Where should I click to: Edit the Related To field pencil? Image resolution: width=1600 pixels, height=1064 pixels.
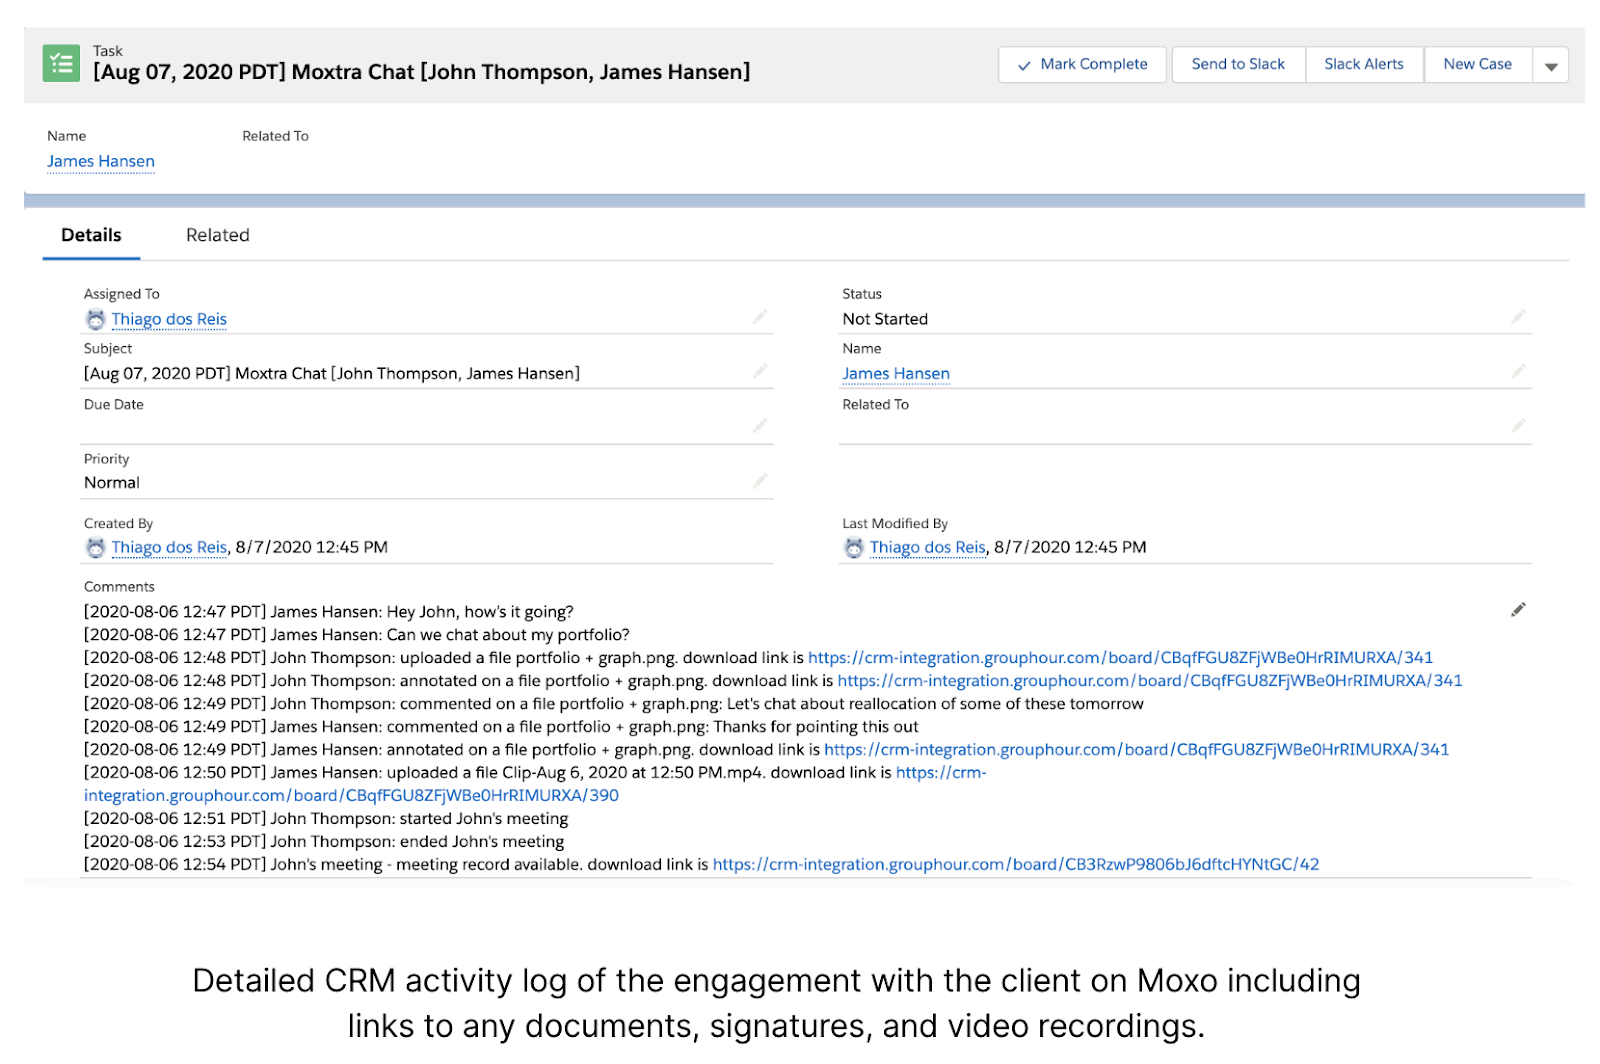(1518, 426)
